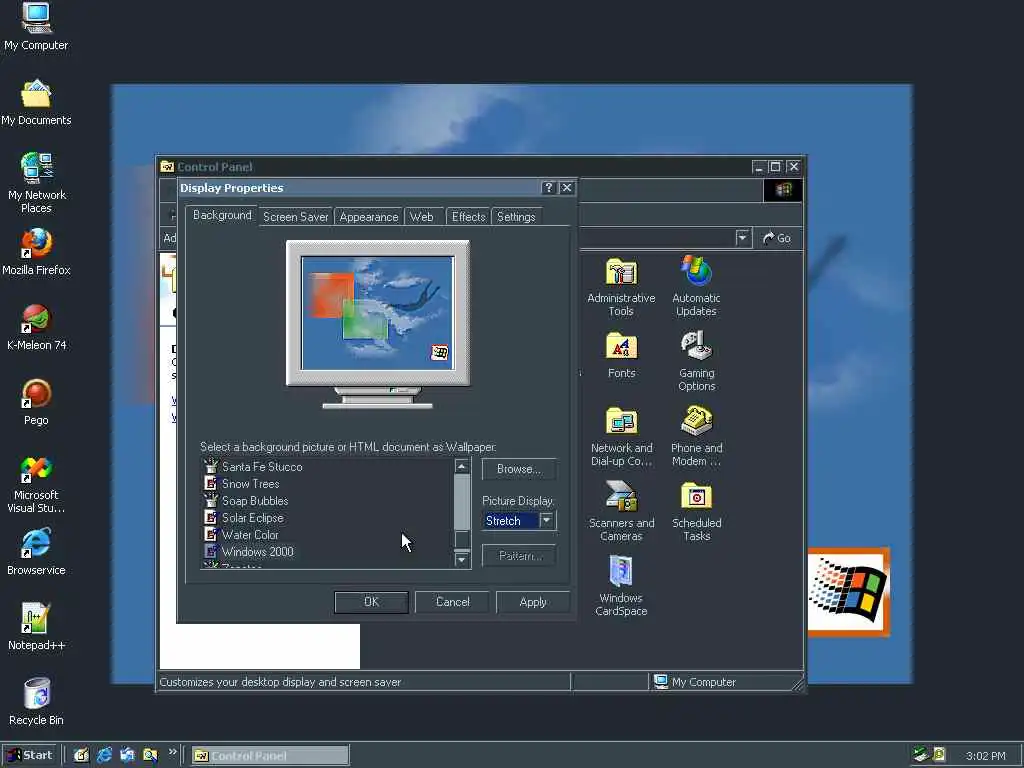Switch to the Effects tab
The height and width of the screenshot is (768, 1024).
coord(468,217)
